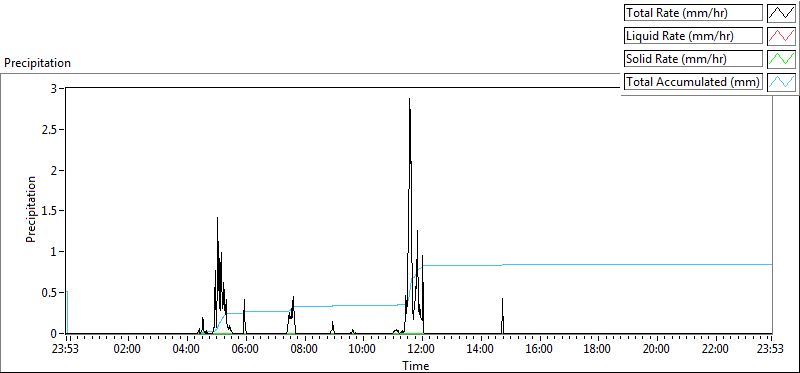Click the 18:00 time axis label
The image size is (800, 373).
598,350
